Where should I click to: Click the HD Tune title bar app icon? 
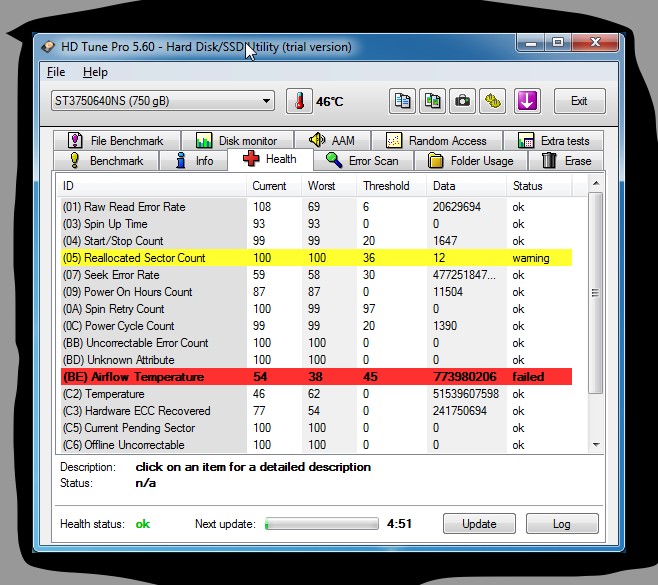point(48,47)
